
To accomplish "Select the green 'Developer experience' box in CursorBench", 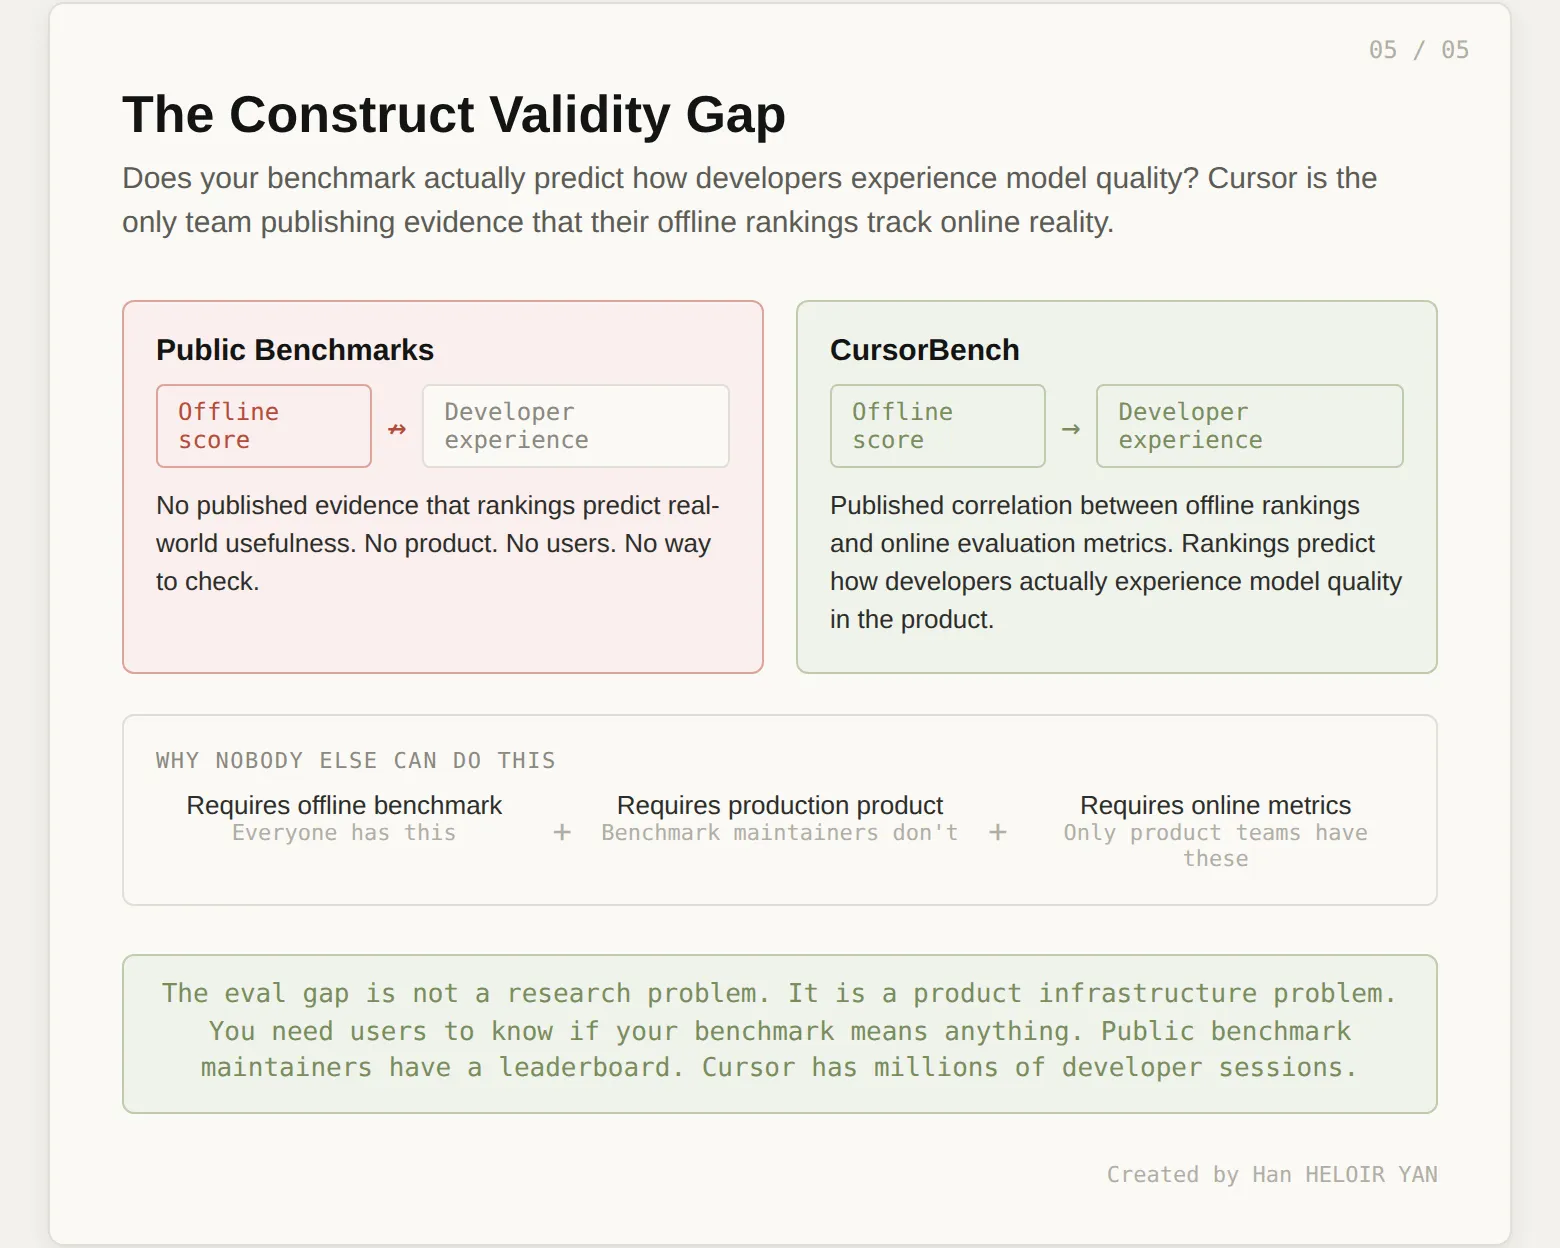I will pos(1249,426).
